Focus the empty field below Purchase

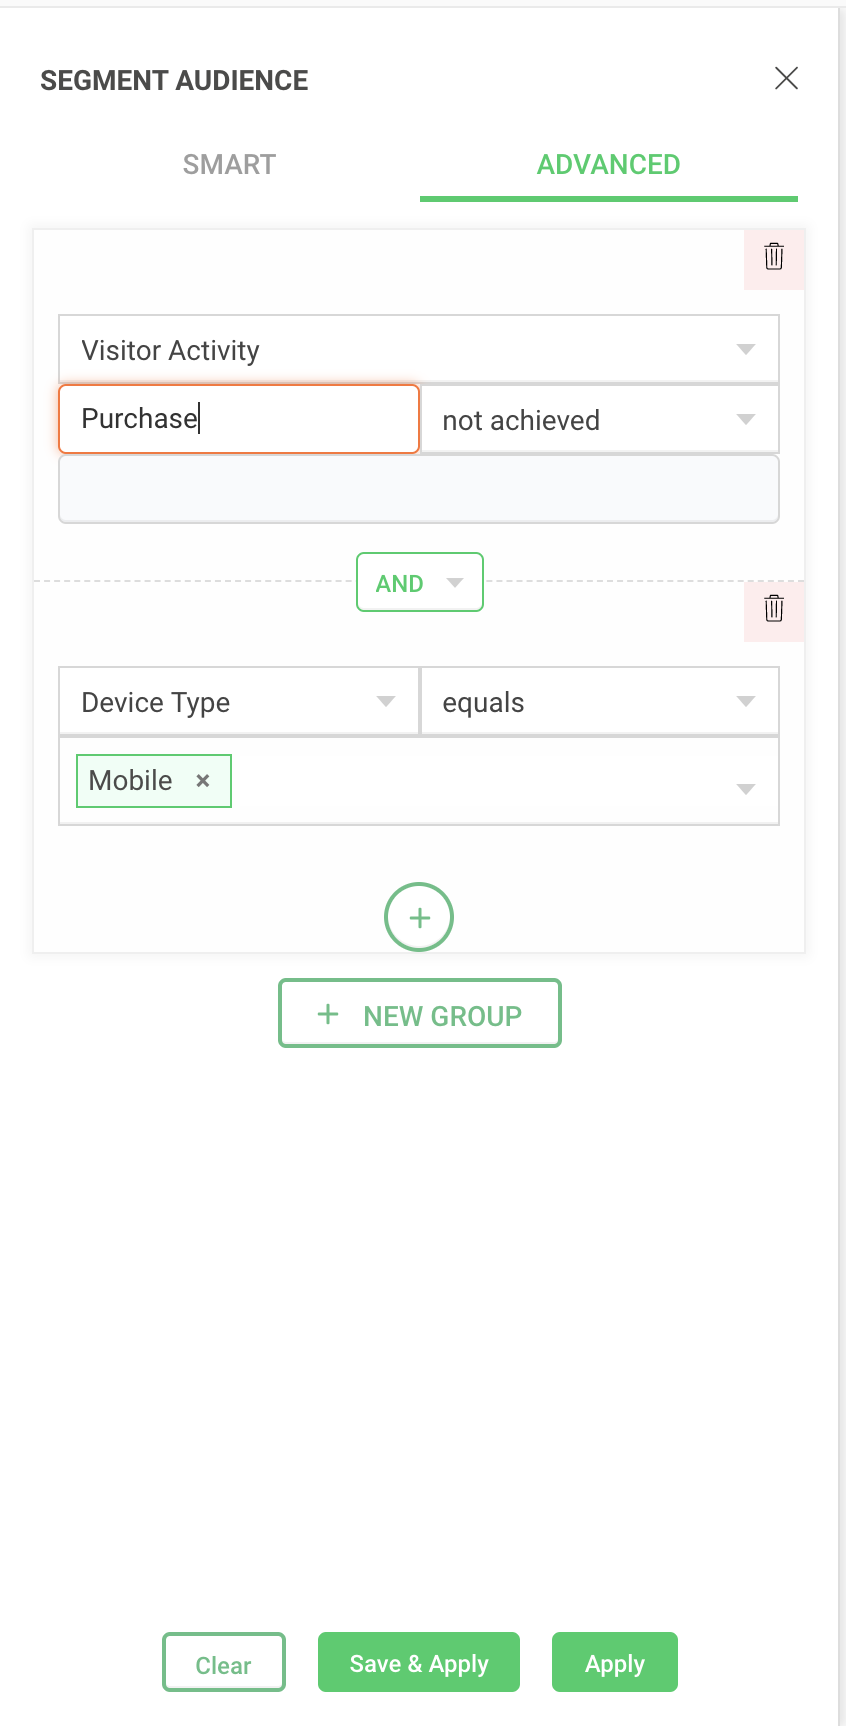pos(418,490)
